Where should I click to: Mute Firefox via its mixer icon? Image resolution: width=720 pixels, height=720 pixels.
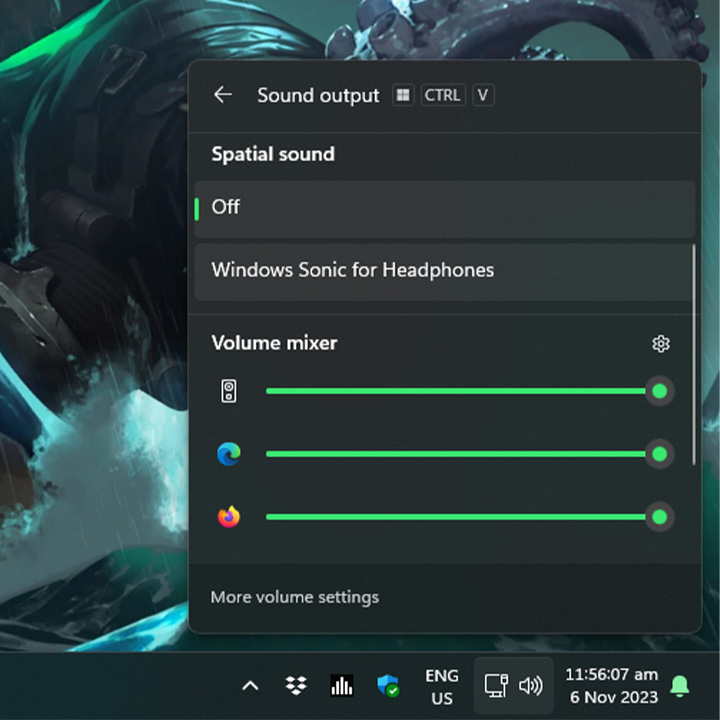click(x=229, y=517)
